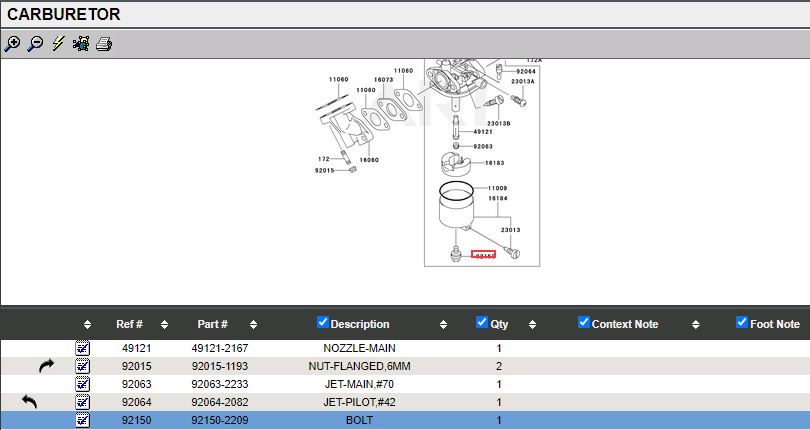810x430 pixels.
Task: Click back arrow on JET-PILOT row
Action: [29, 402]
